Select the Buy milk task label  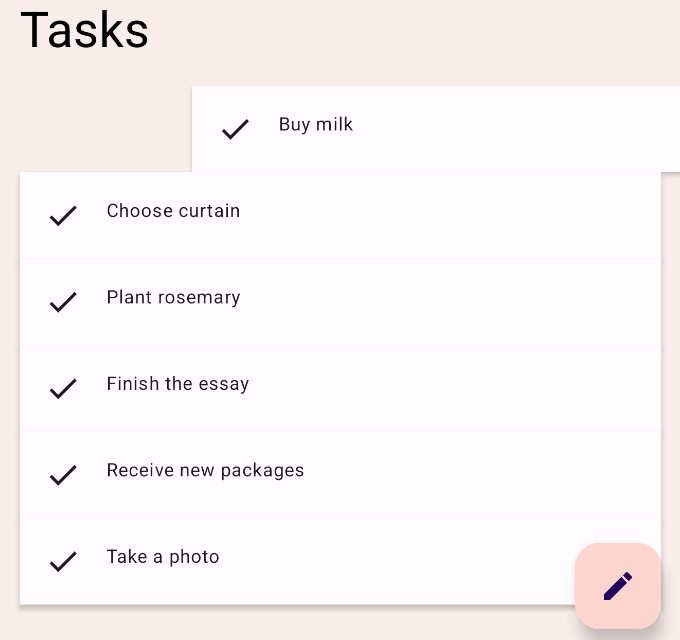coord(315,125)
